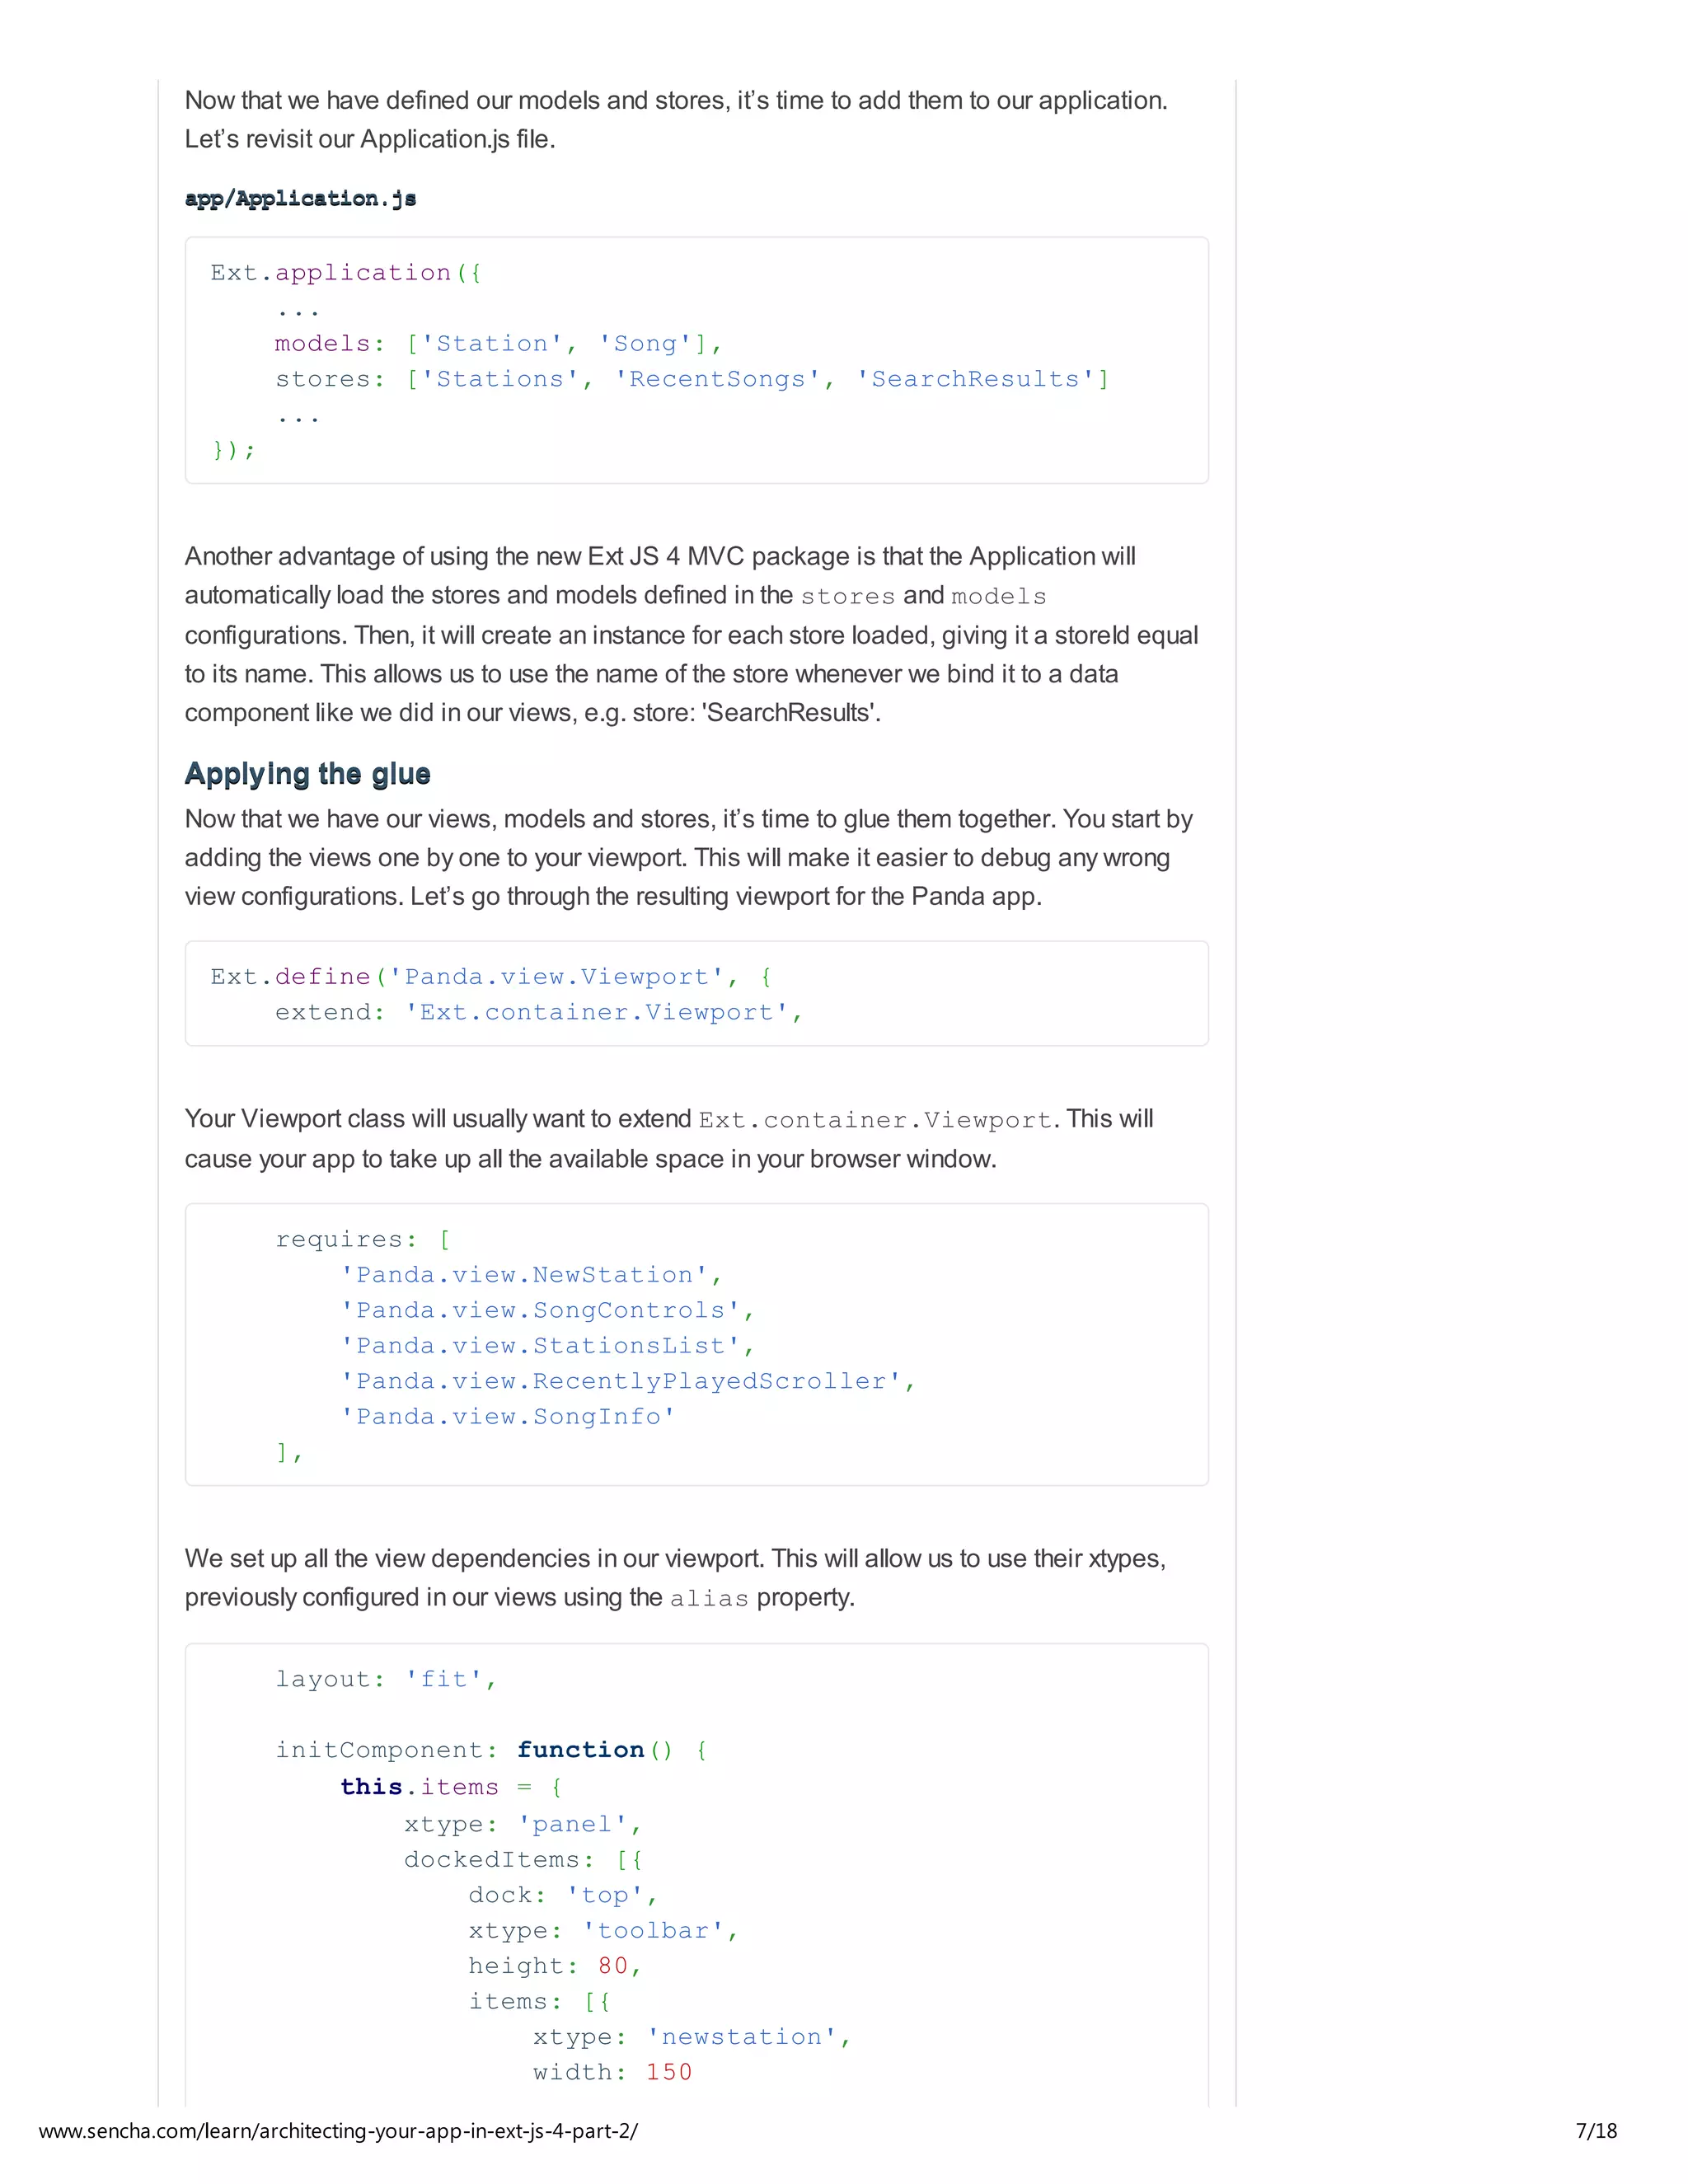Select the code line Ext.application({
The height and width of the screenshot is (2184, 1688).
point(346,273)
